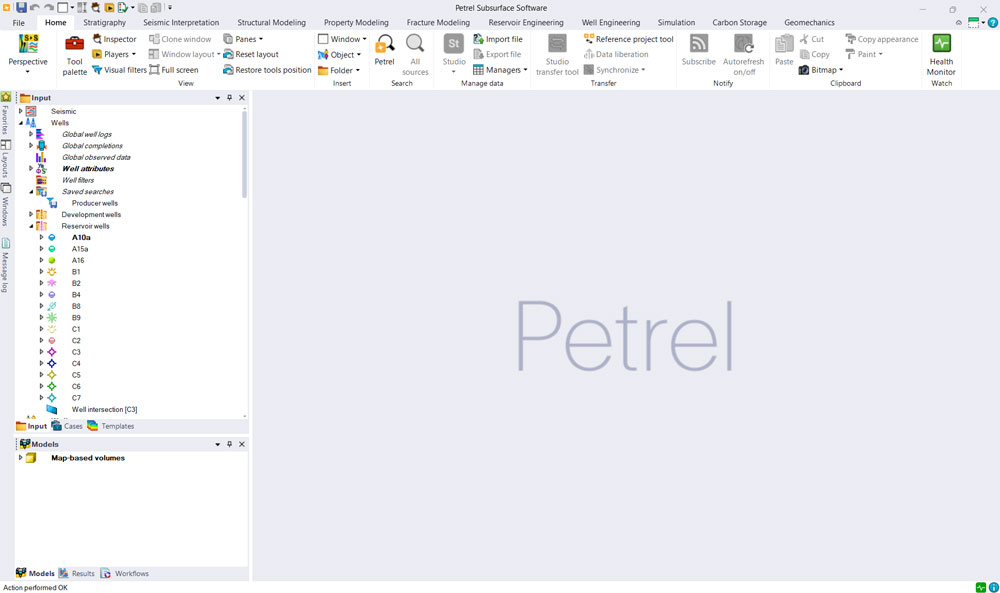The height and width of the screenshot is (593, 1000).
Task: Close the Input pane
Action: pyautogui.click(x=242, y=98)
